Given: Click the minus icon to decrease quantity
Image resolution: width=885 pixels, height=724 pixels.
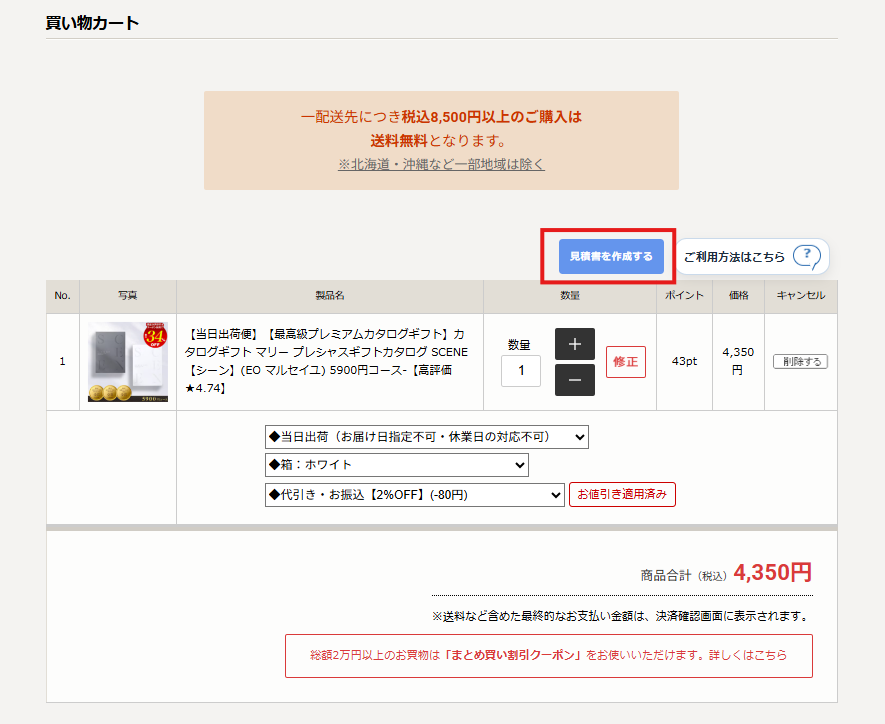Looking at the screenshot, I should [x=574, y=380].
